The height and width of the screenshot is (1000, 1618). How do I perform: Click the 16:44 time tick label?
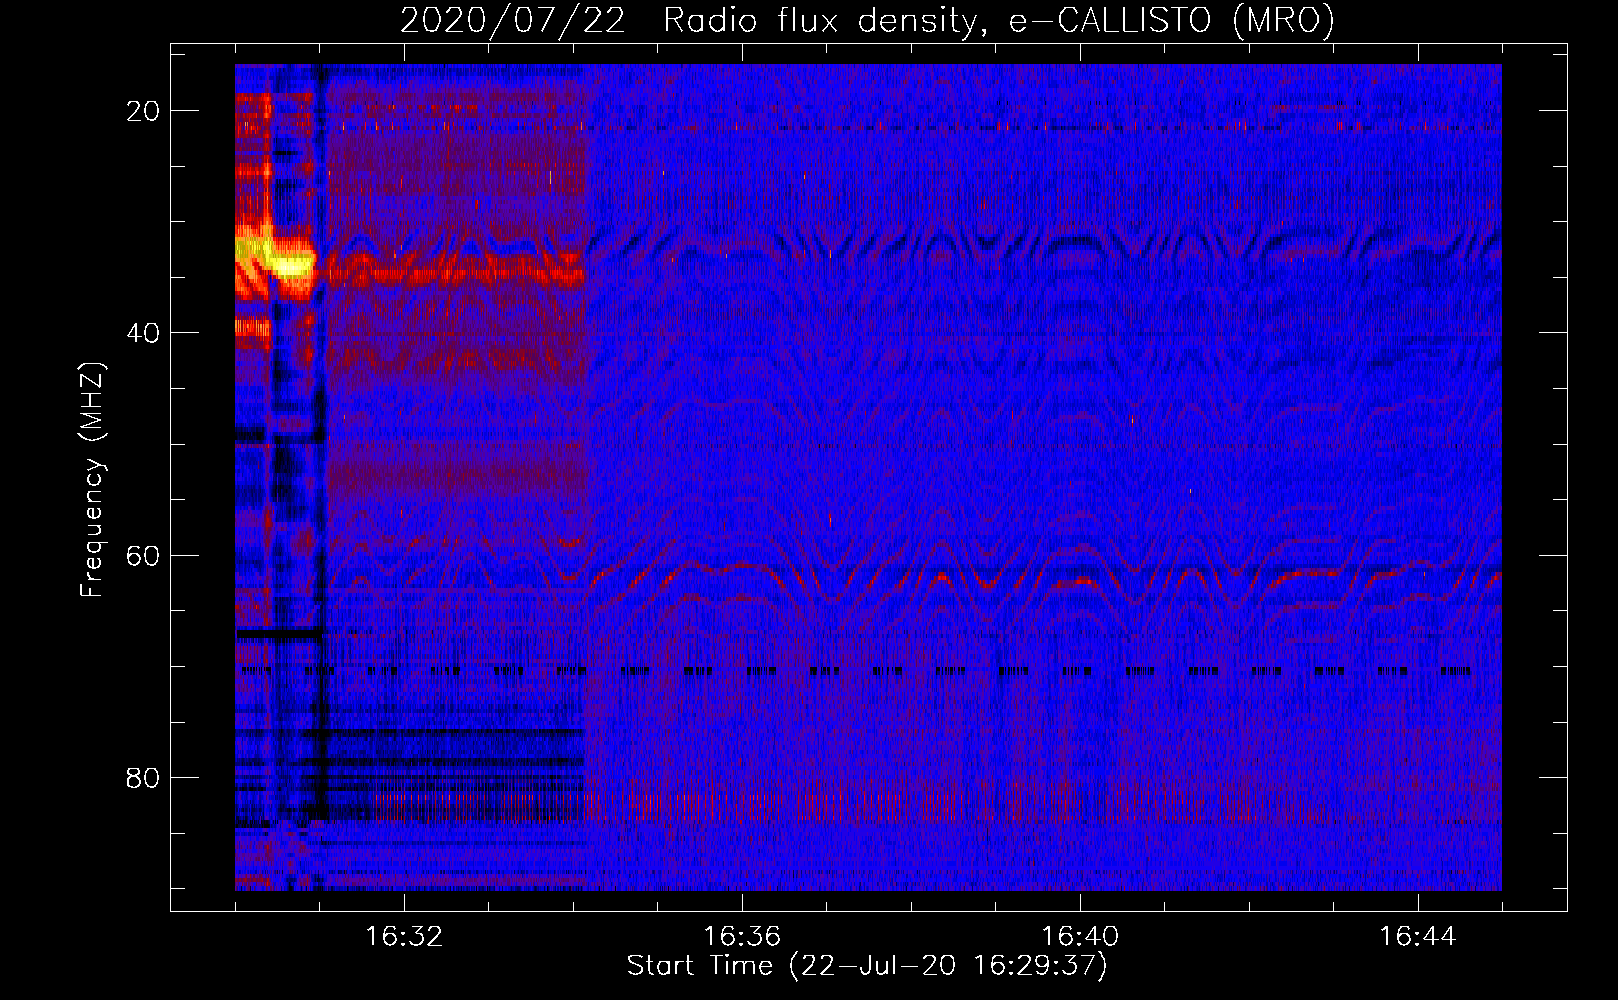point(1418,936)
